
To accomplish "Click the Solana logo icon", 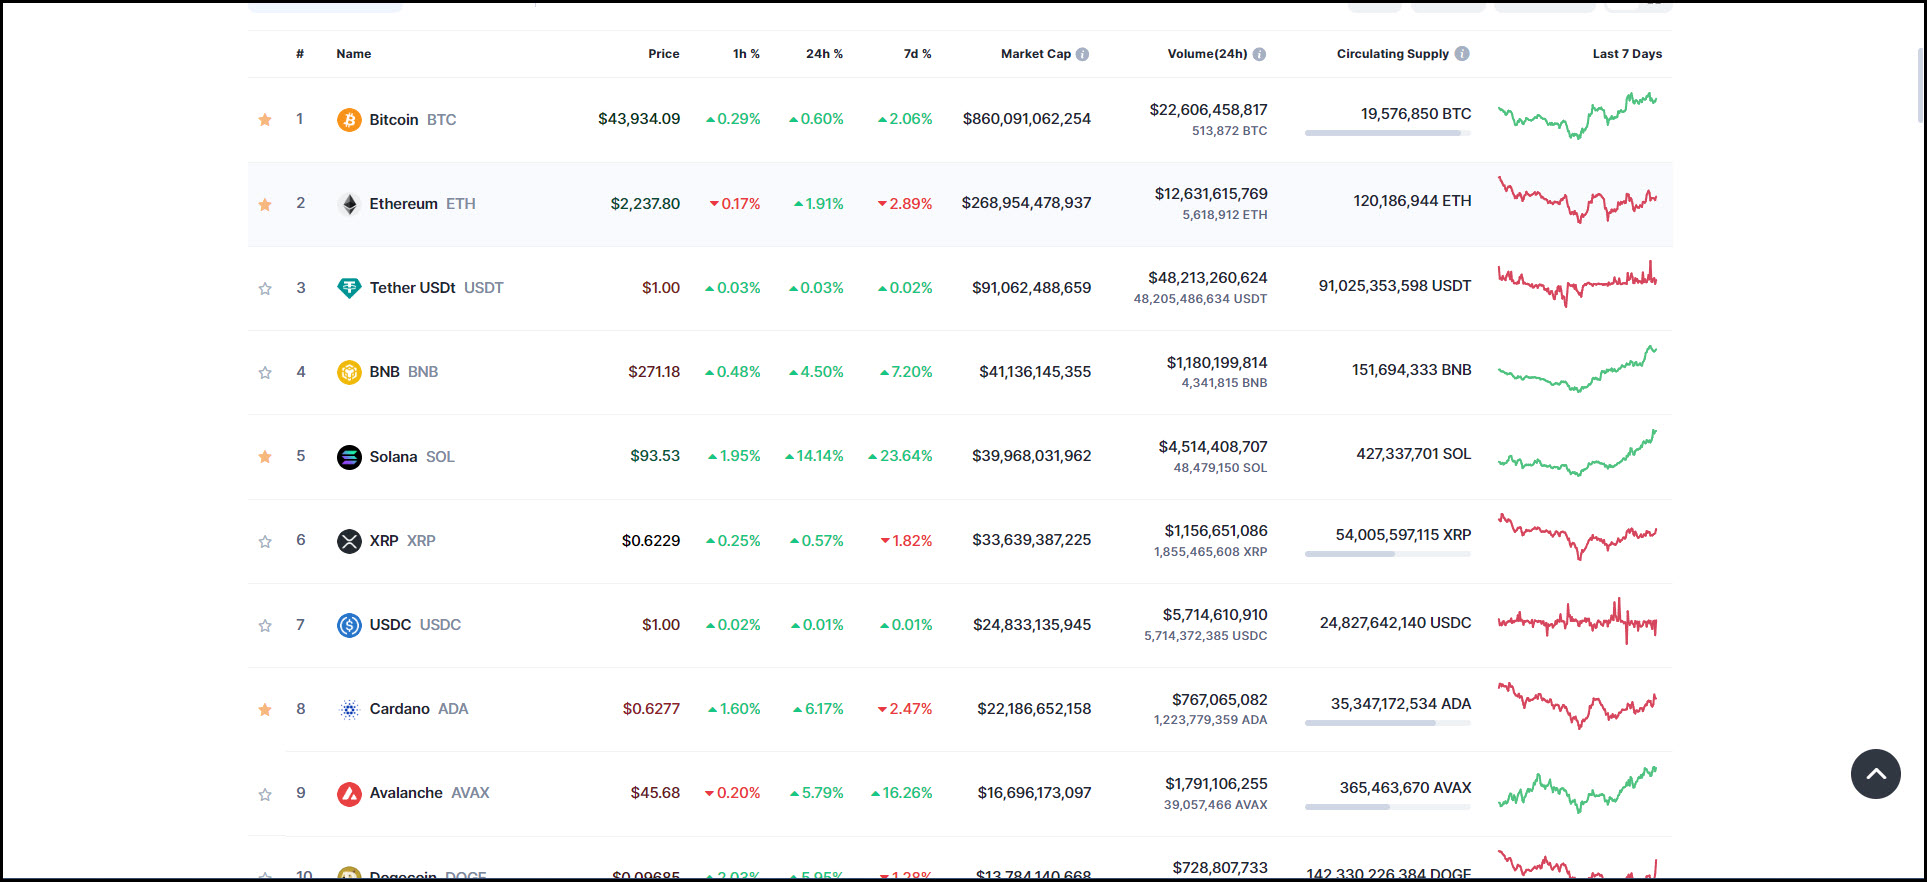I will click(349, 457).
